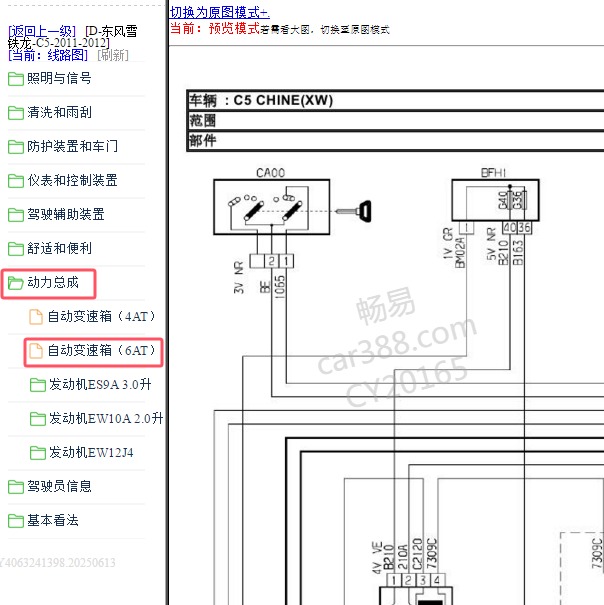Image resolution: width=604 pixels, height=605 pixels.
Task: Open the 基本看法 folder icon
Action: 16,521
